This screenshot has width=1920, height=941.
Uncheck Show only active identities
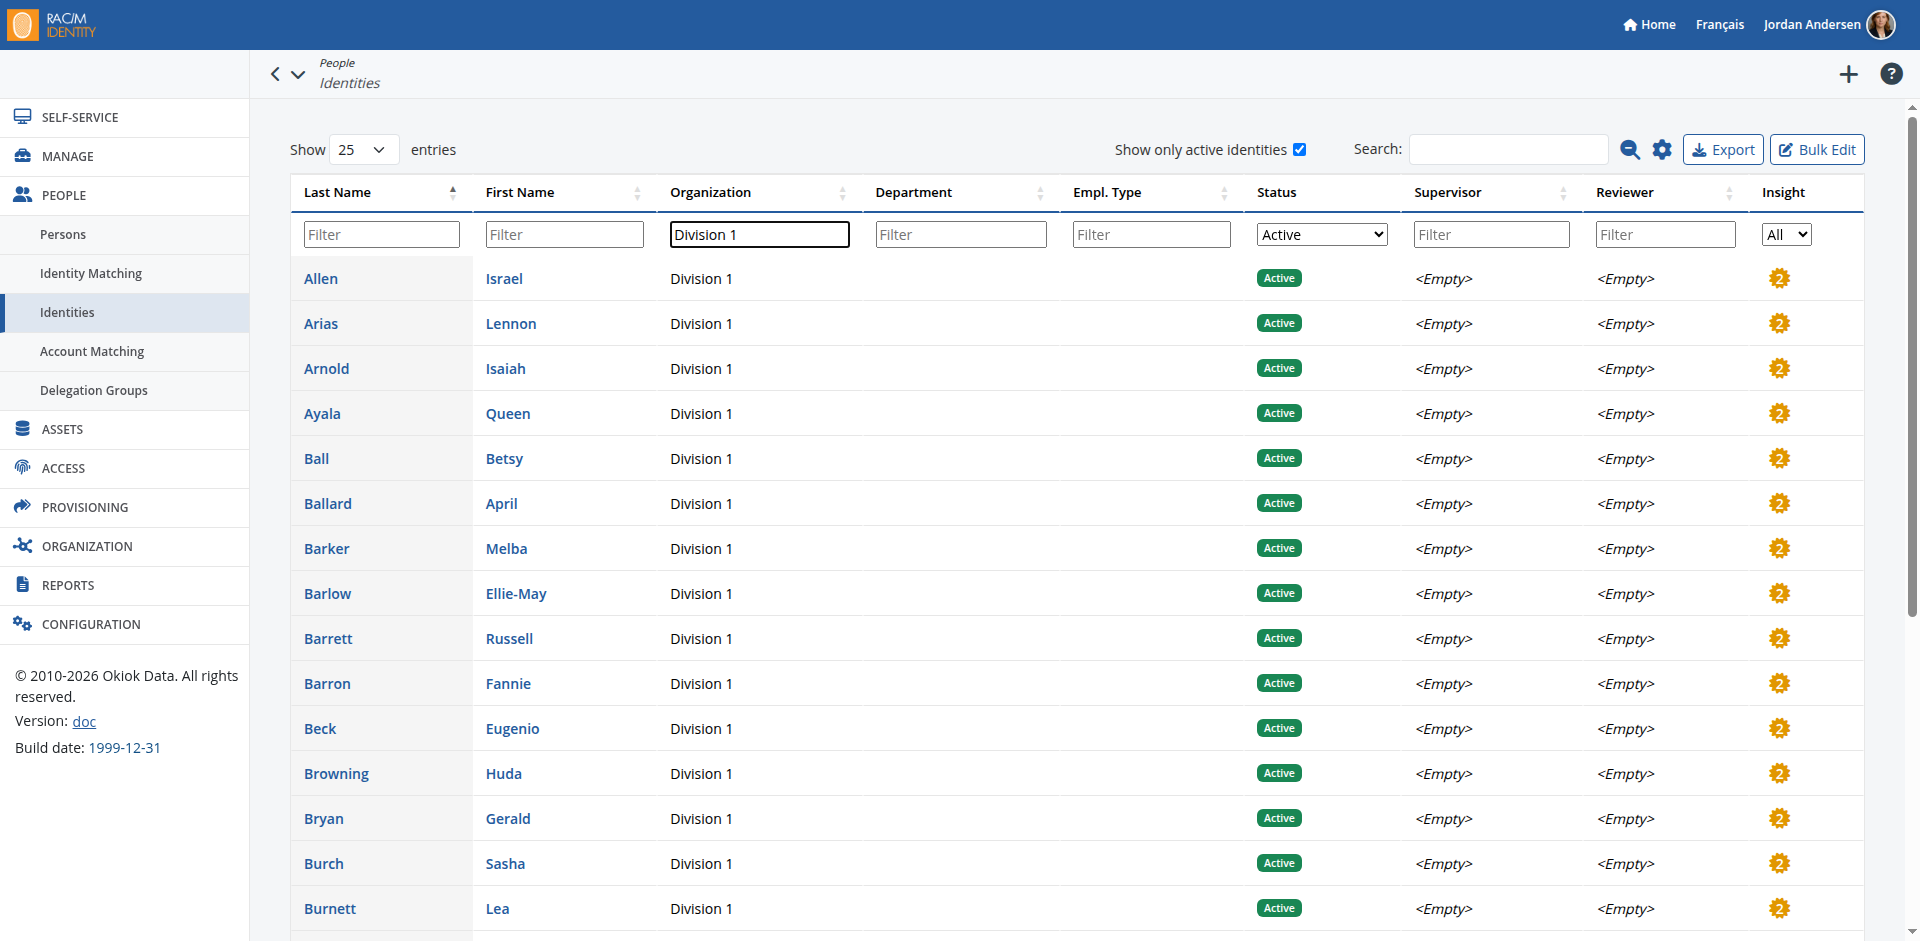(x=1299, y=150)
